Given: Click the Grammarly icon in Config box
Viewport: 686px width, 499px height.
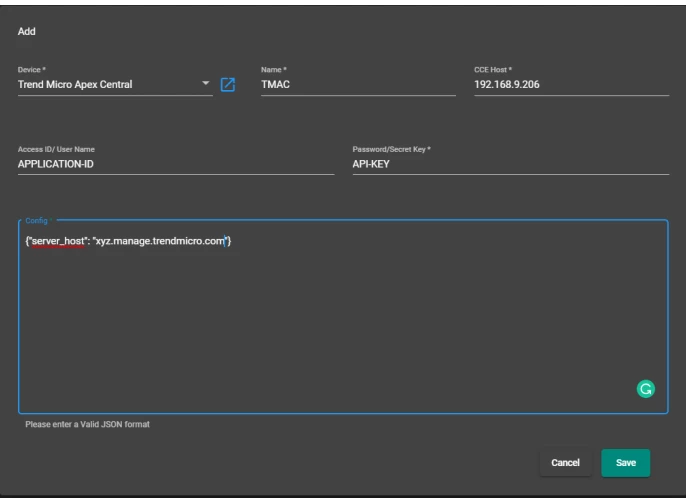Looking at the screenshot, I should pos(645,388).
